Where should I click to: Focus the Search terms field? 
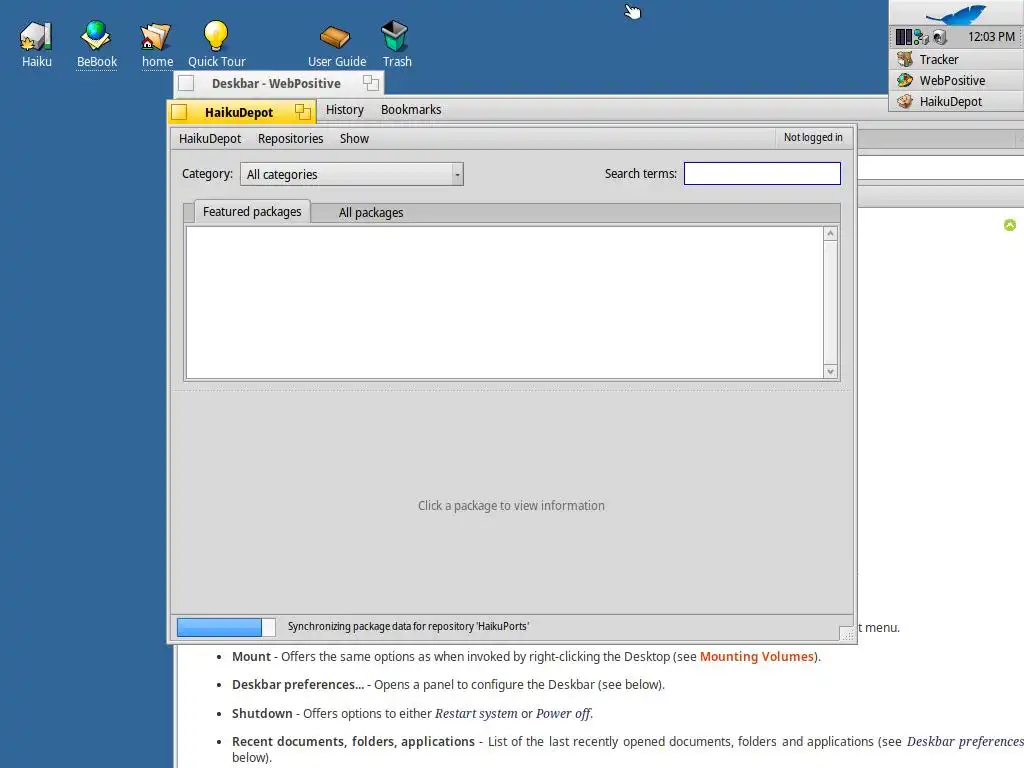click(x=762, y=174)
